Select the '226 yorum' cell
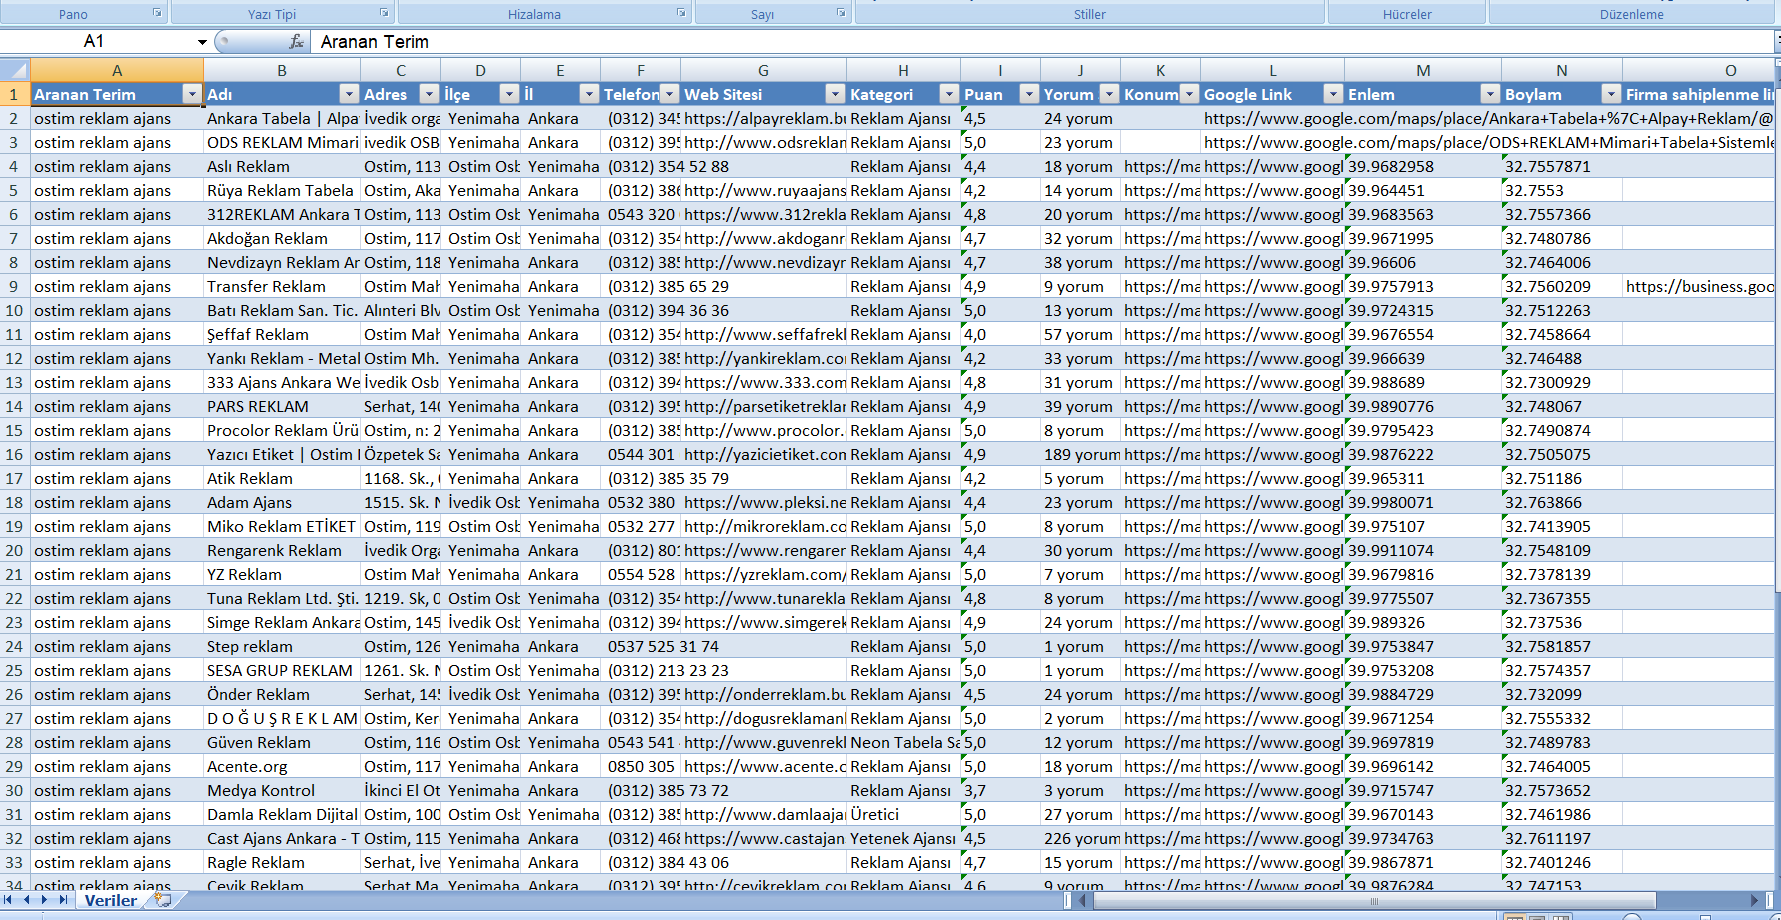 pos(1080,838)
